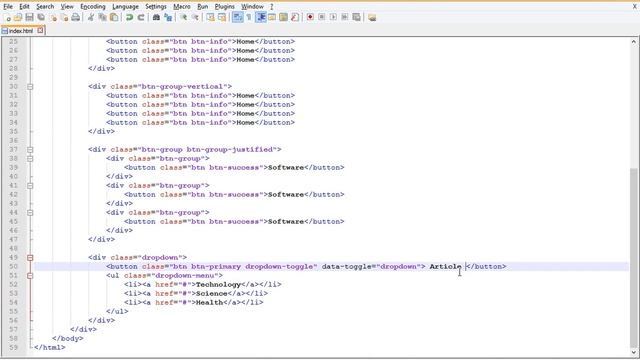Viewport: 640px width, 360px height.
Task: Click the Zoom In toolbar icon
Action: pyautogui.click(x=183, y=18)
